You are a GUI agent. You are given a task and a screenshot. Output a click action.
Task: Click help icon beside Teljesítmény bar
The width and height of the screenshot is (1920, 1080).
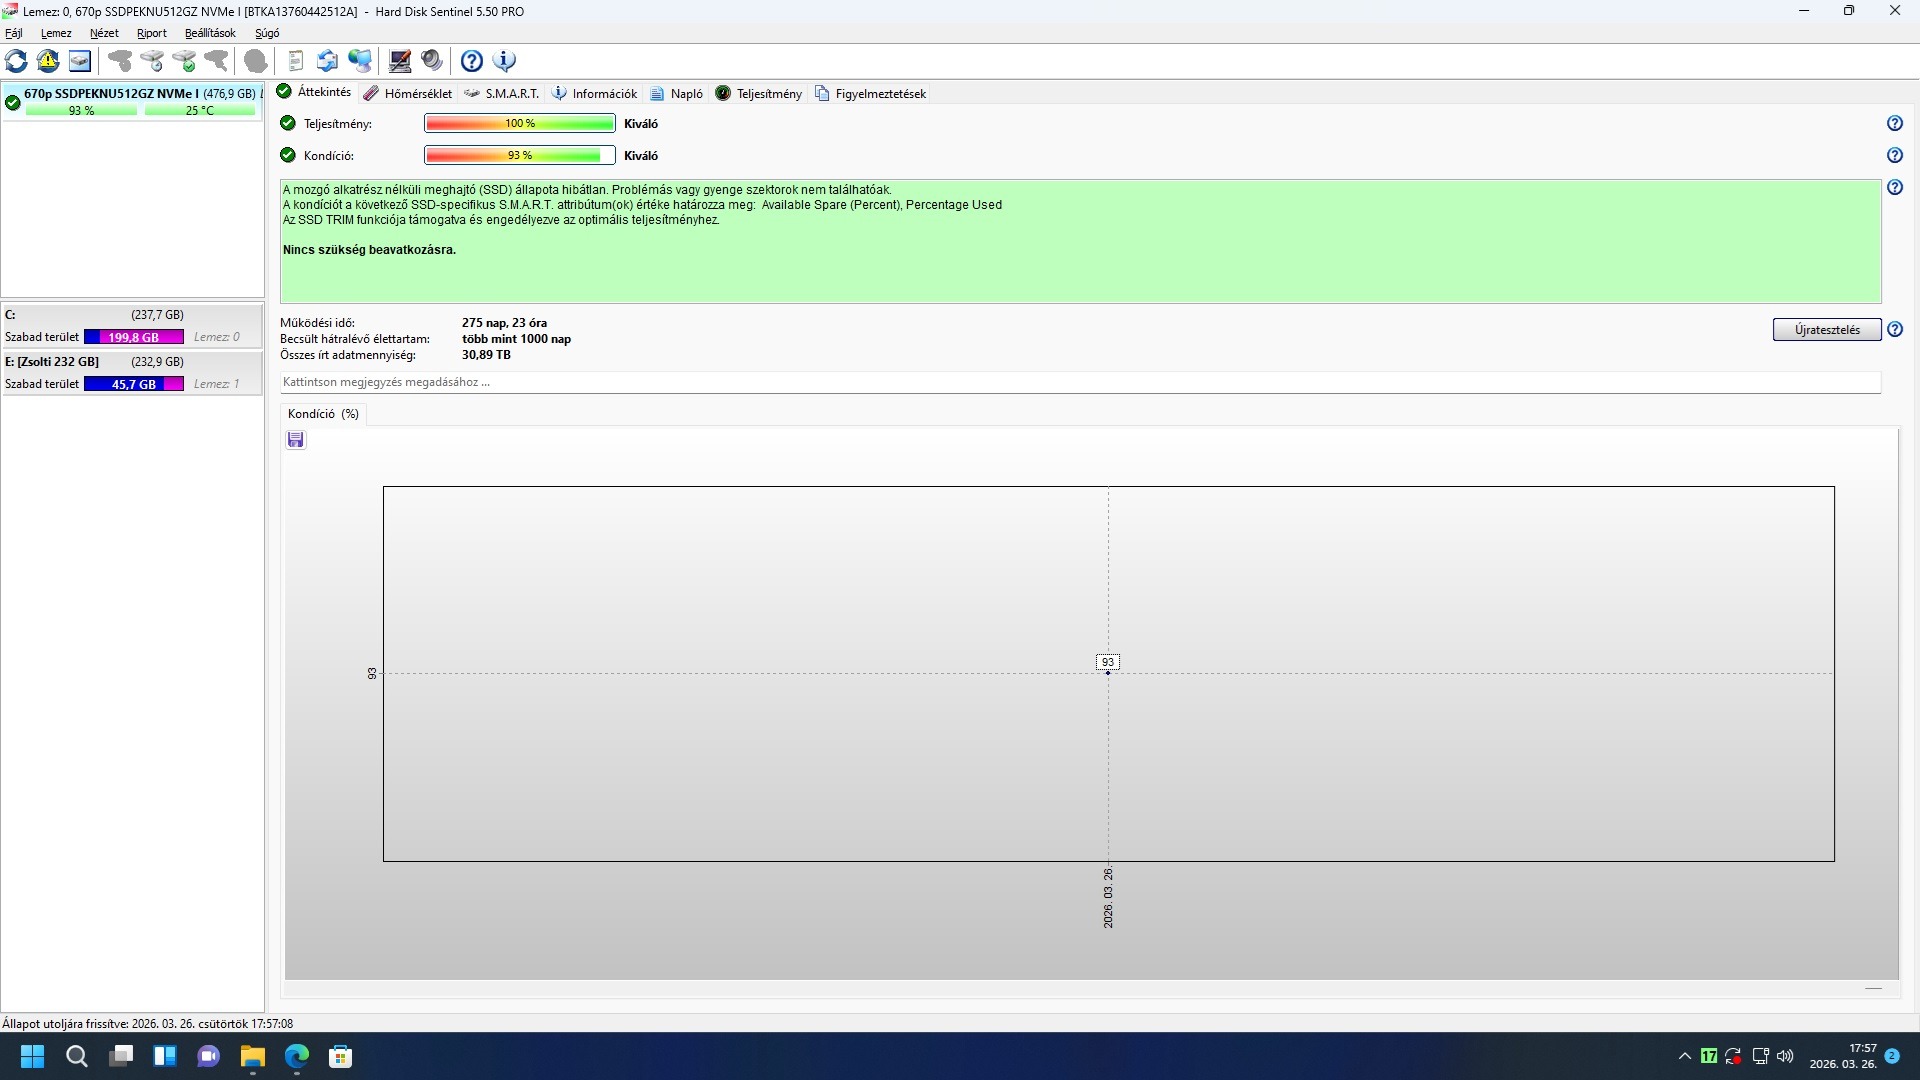(1894, 123)
